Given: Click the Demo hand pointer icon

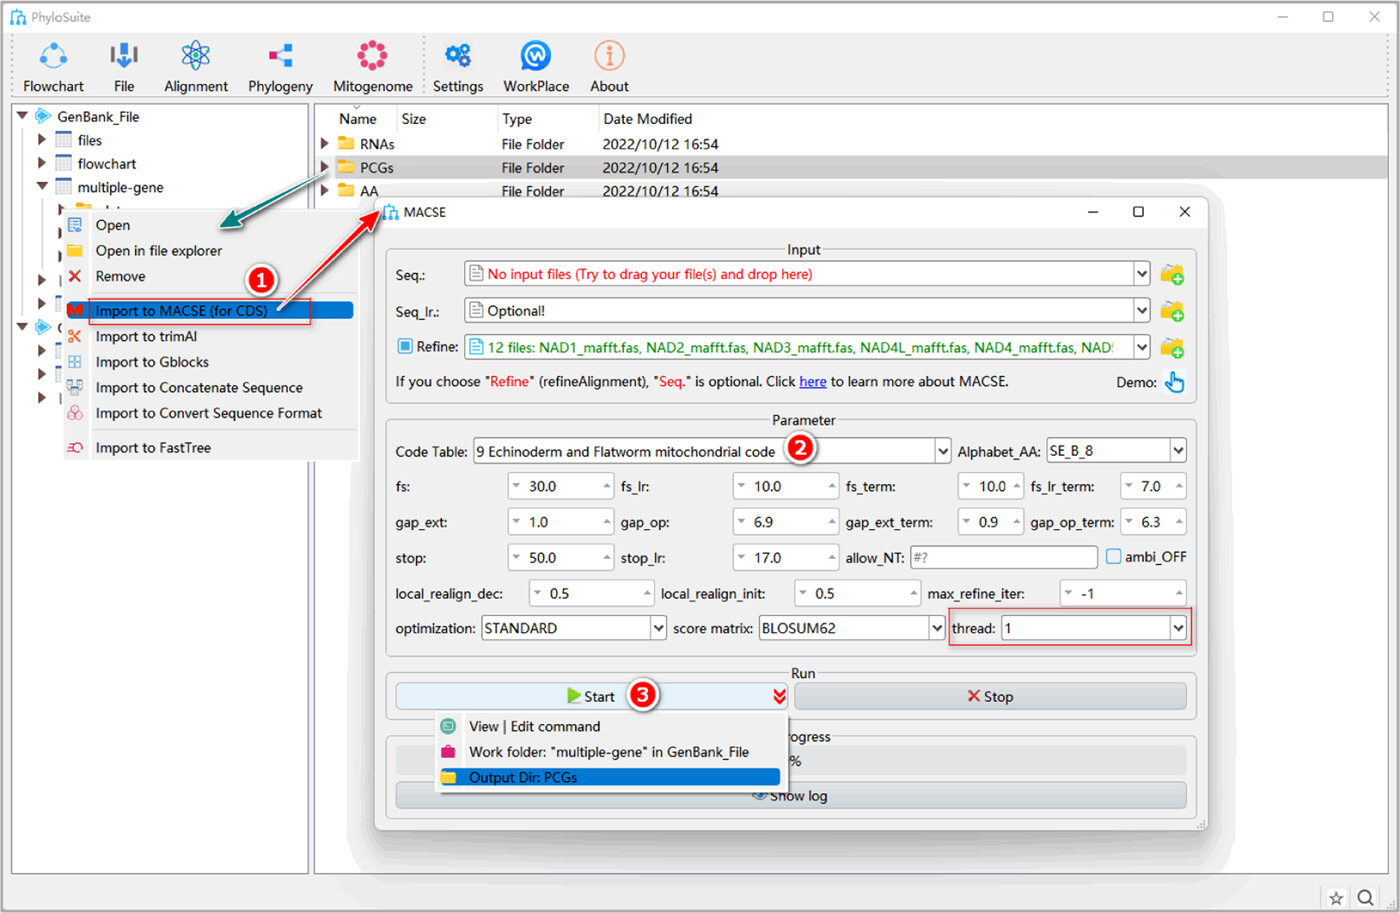Looking at the screenshot, I should [x=1175, y=382].
